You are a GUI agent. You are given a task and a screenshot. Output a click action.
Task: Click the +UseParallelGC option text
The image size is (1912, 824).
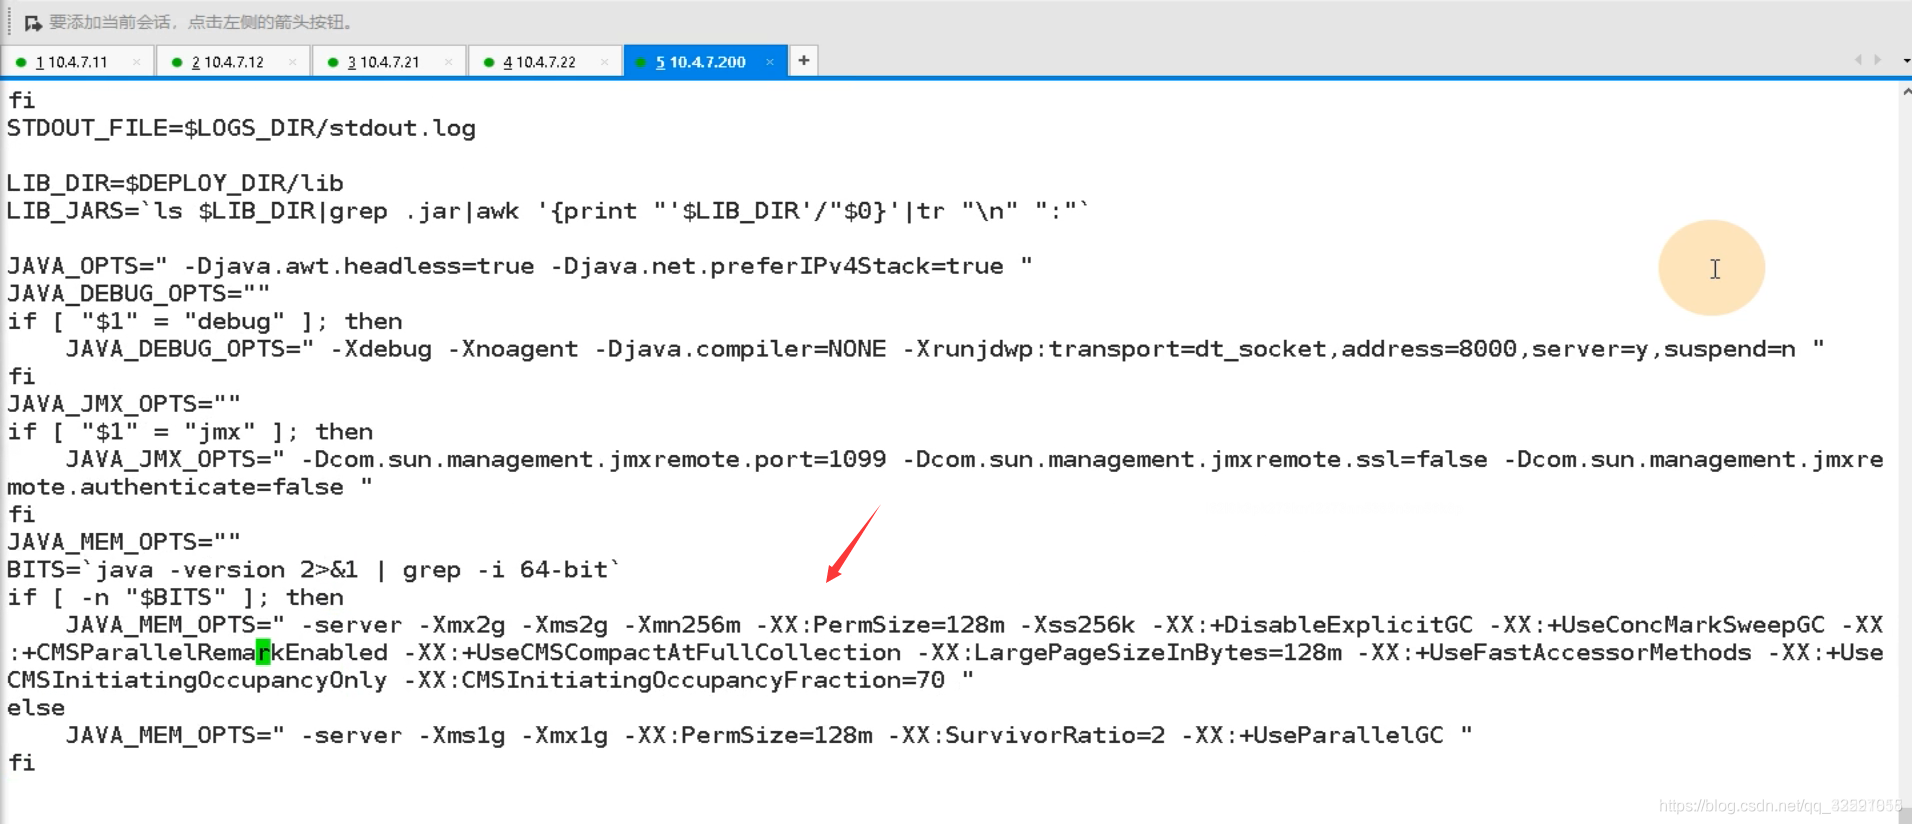(x=1342, y=735)
